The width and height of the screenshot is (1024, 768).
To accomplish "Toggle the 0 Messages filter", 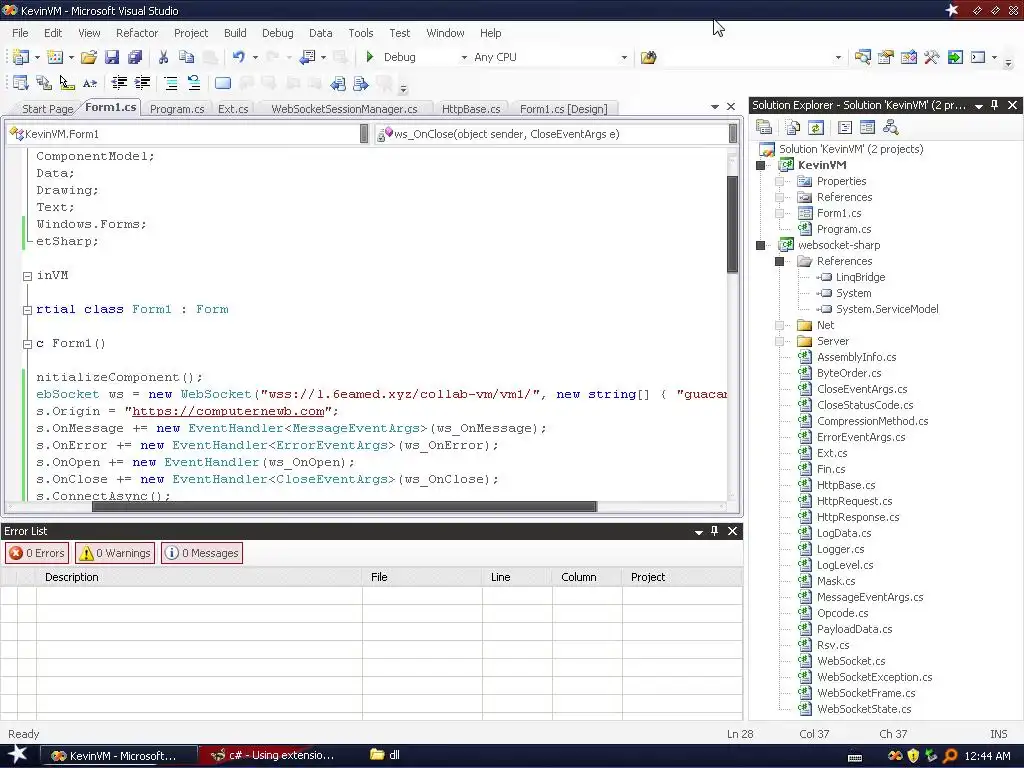I will [202, 553].
